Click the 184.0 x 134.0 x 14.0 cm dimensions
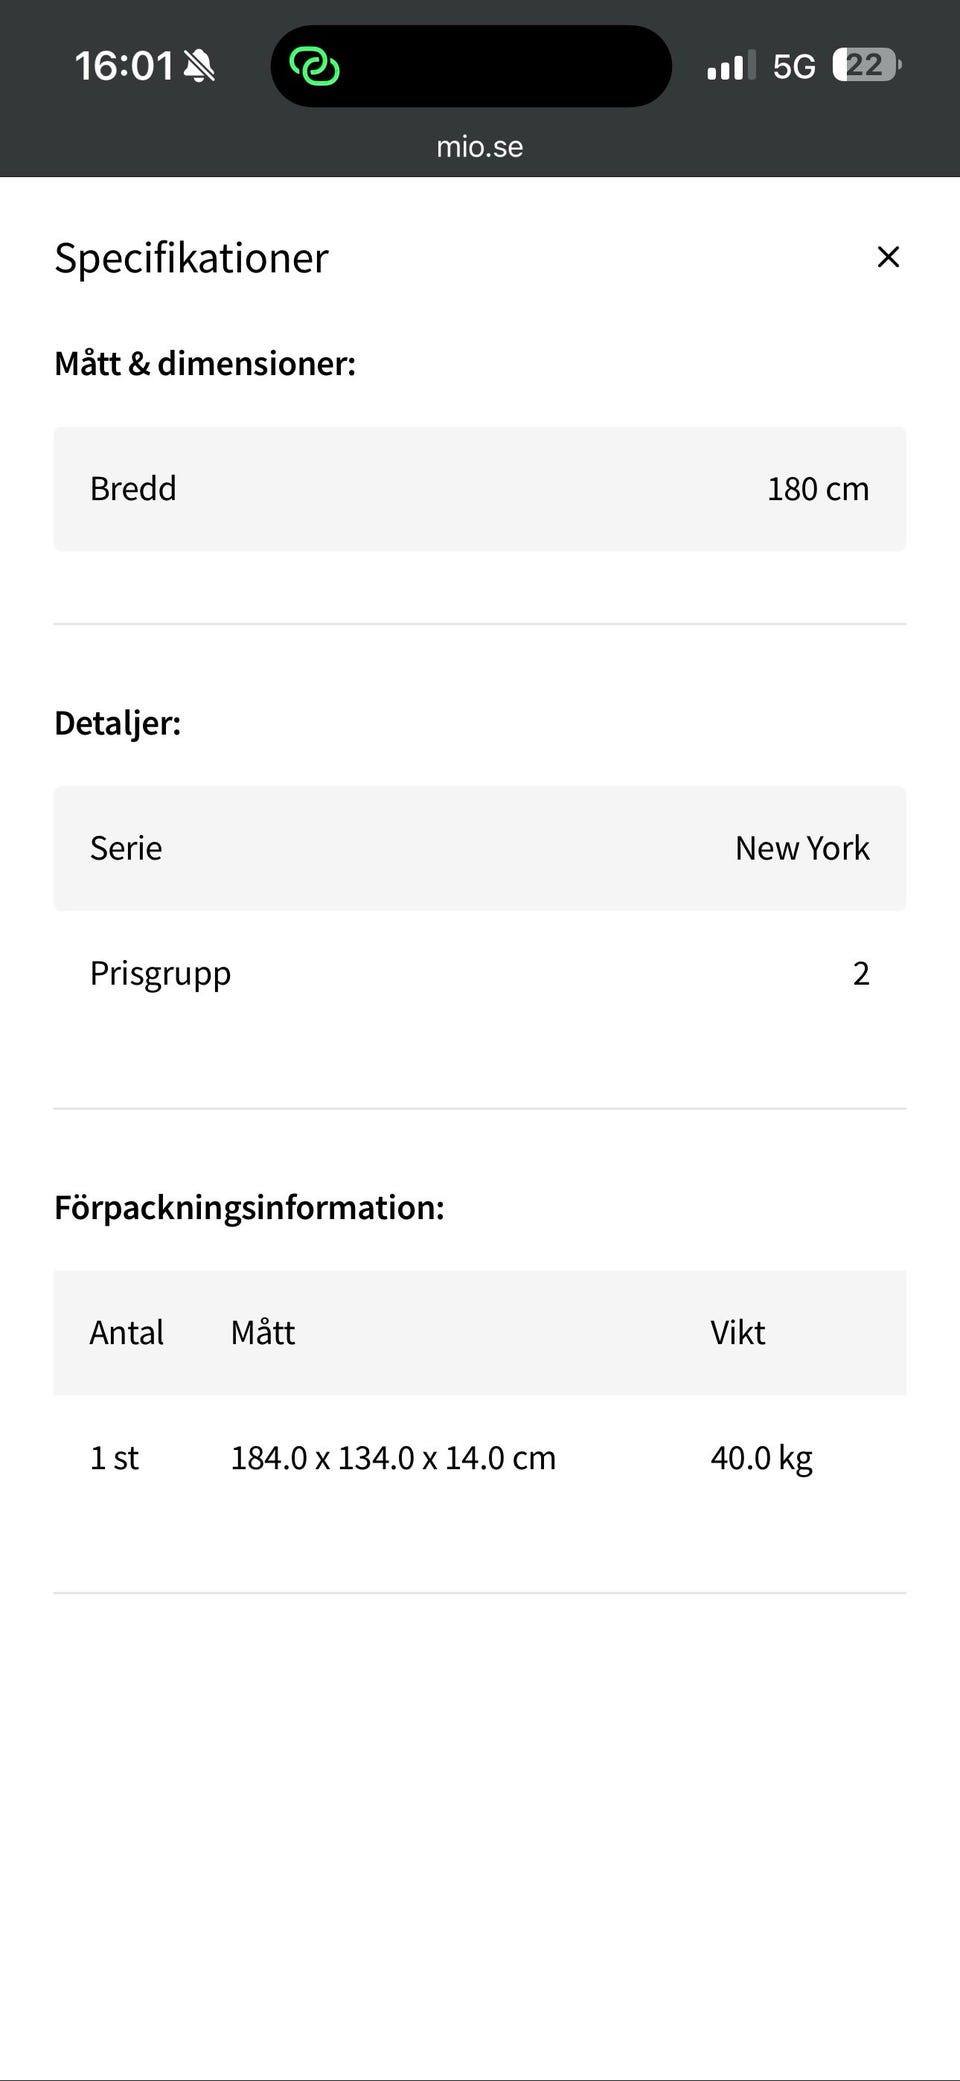The image size is (960, 2081). (393, 1458)
